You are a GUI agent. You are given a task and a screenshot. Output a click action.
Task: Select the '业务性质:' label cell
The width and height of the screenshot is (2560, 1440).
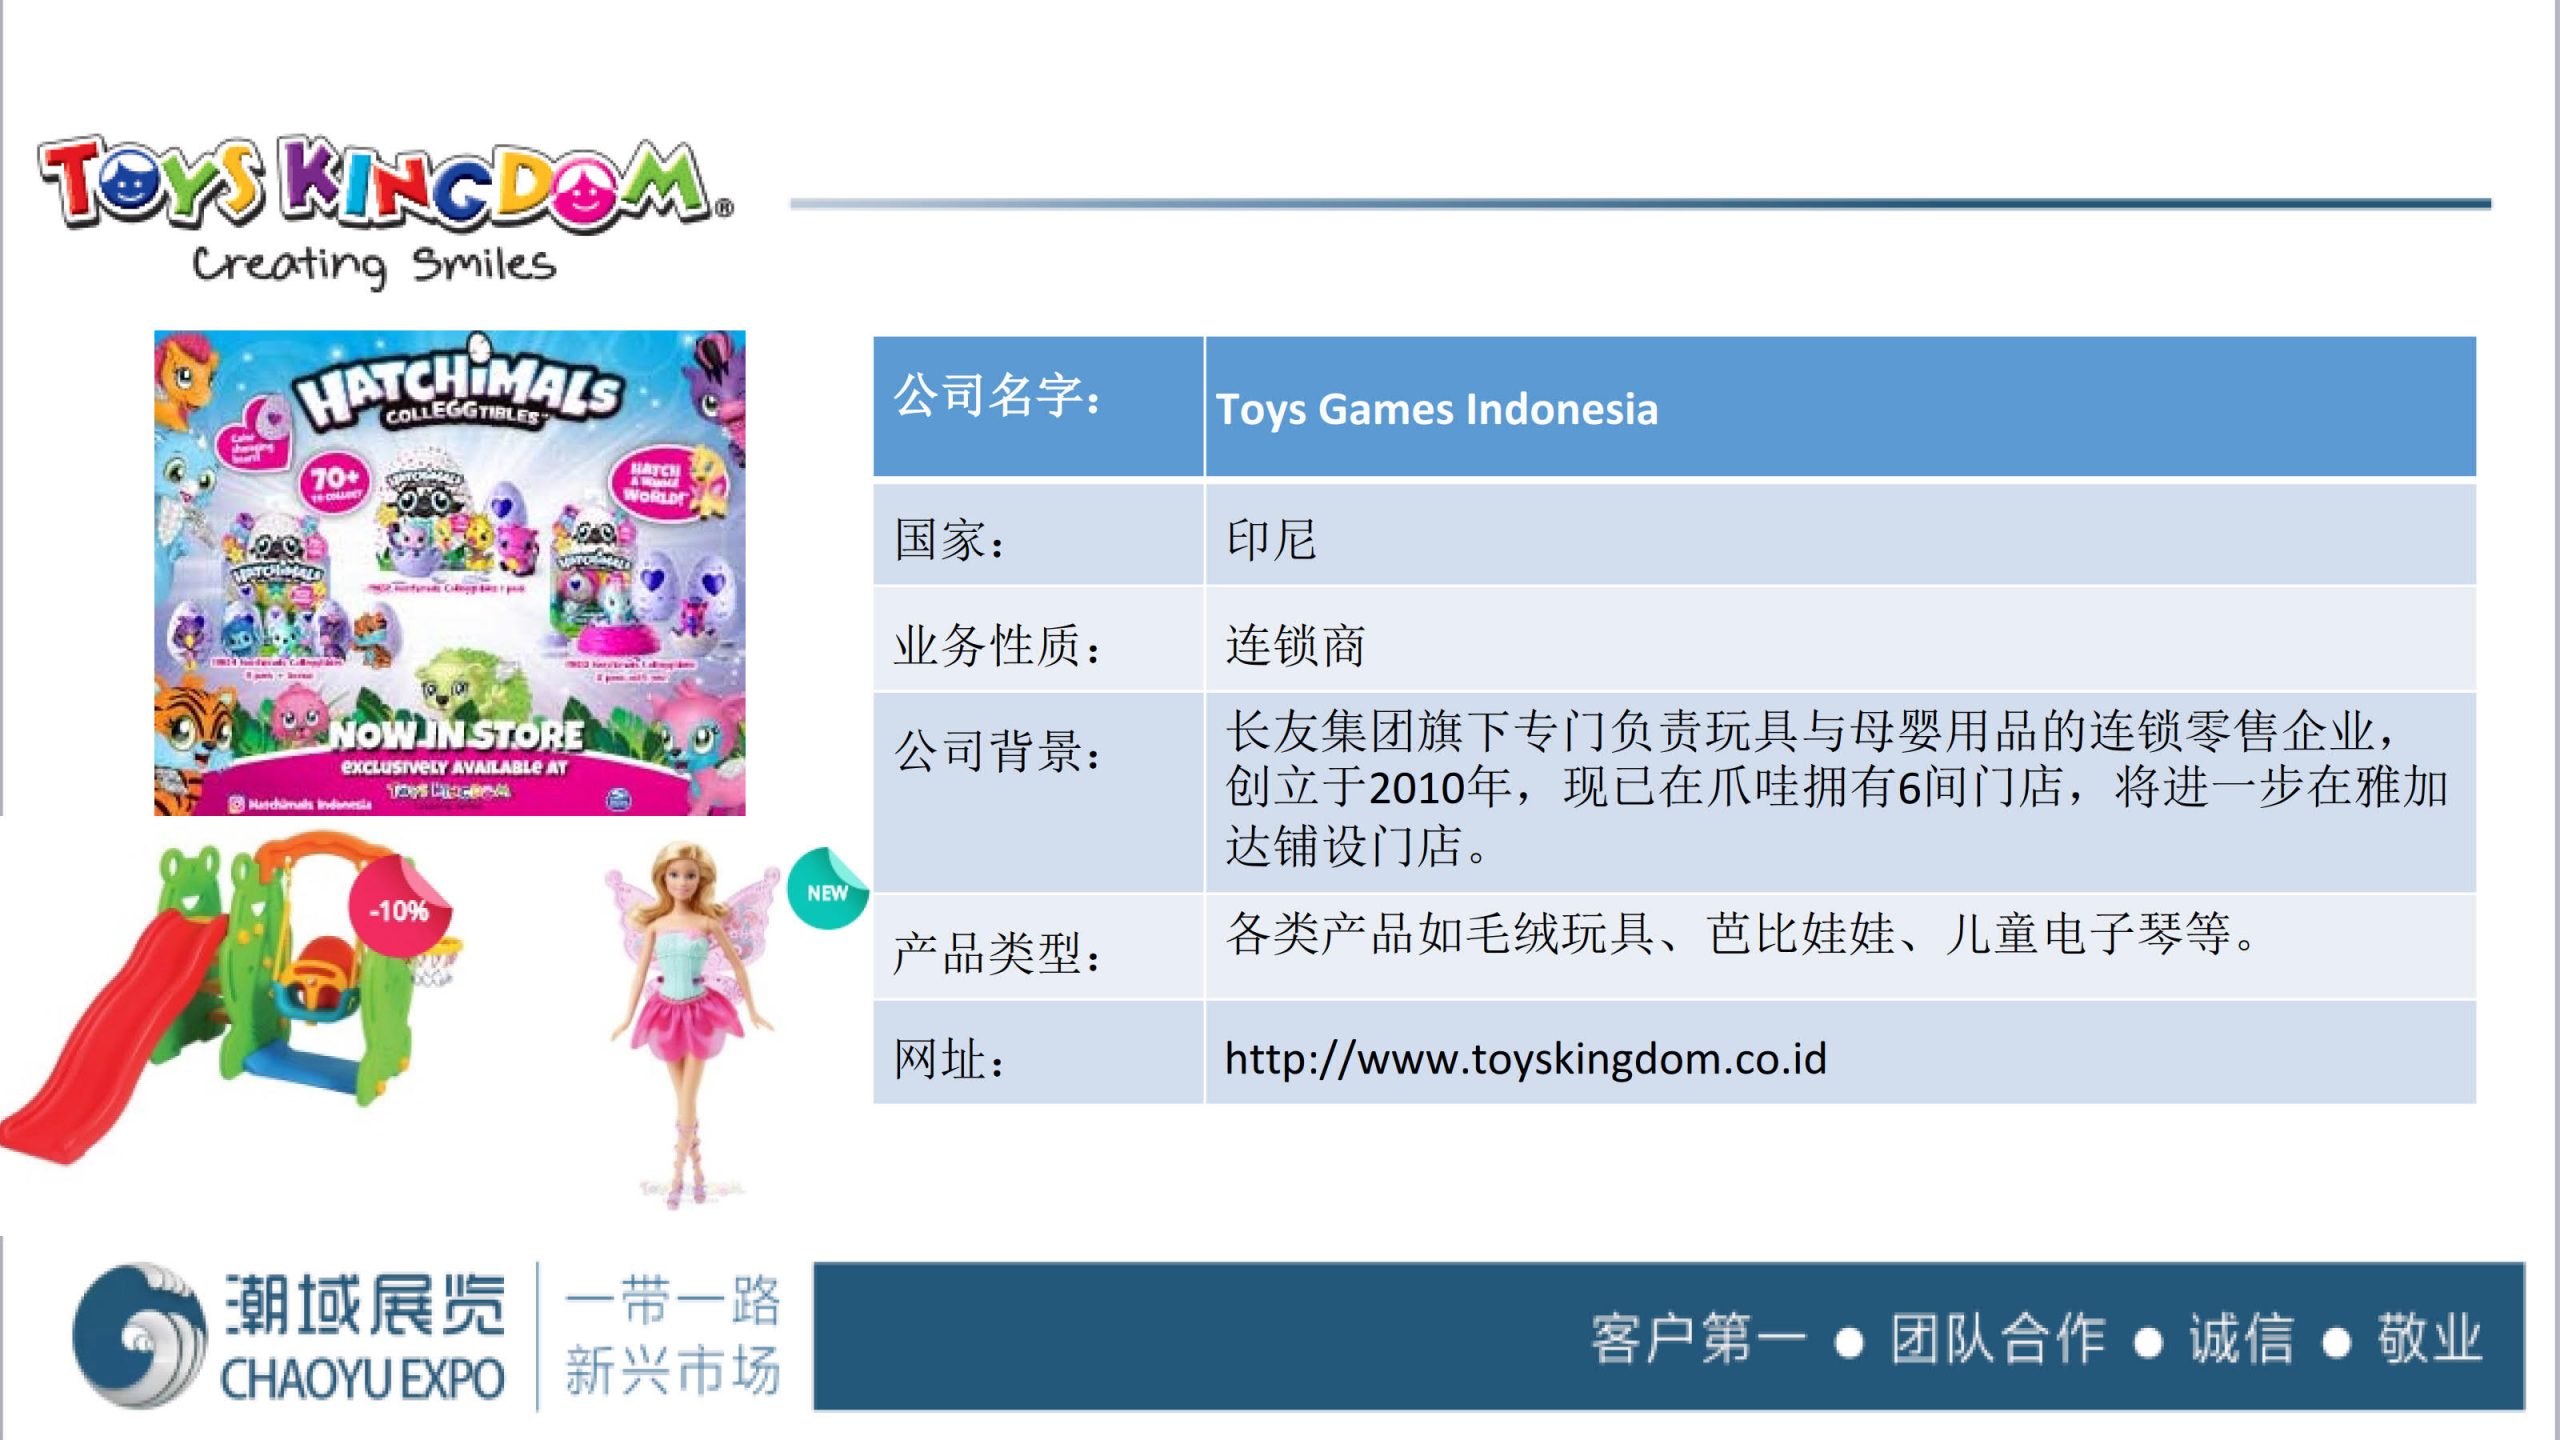1038,639
